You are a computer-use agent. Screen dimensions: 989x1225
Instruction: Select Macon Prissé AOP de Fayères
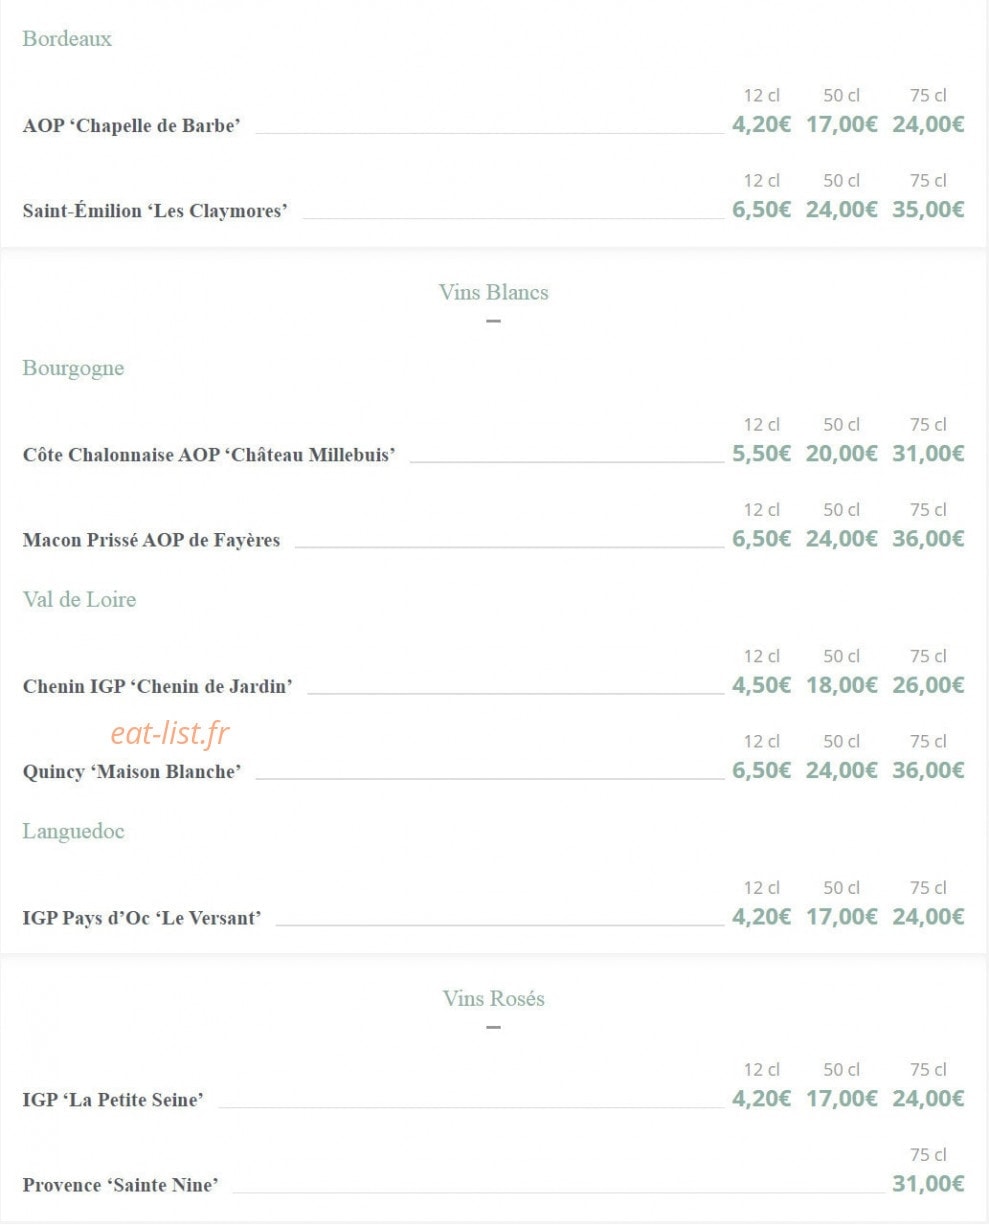tap(151, 540)
